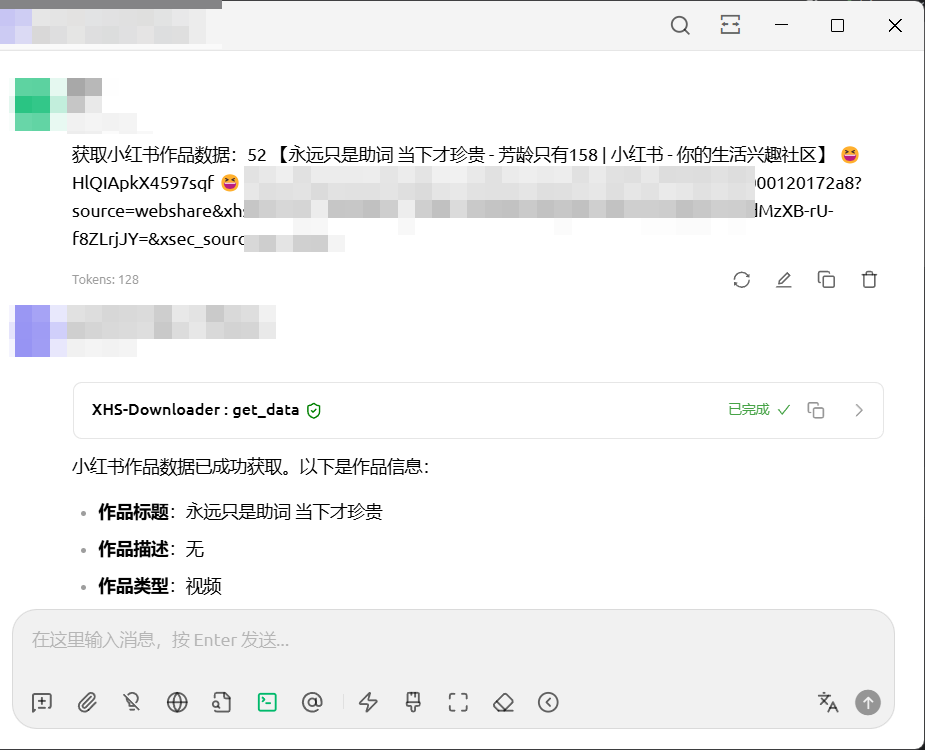The width and height of the screenshot is (925, 750).
Task: Send the message with the arrow button
Action: coord(867,702)
